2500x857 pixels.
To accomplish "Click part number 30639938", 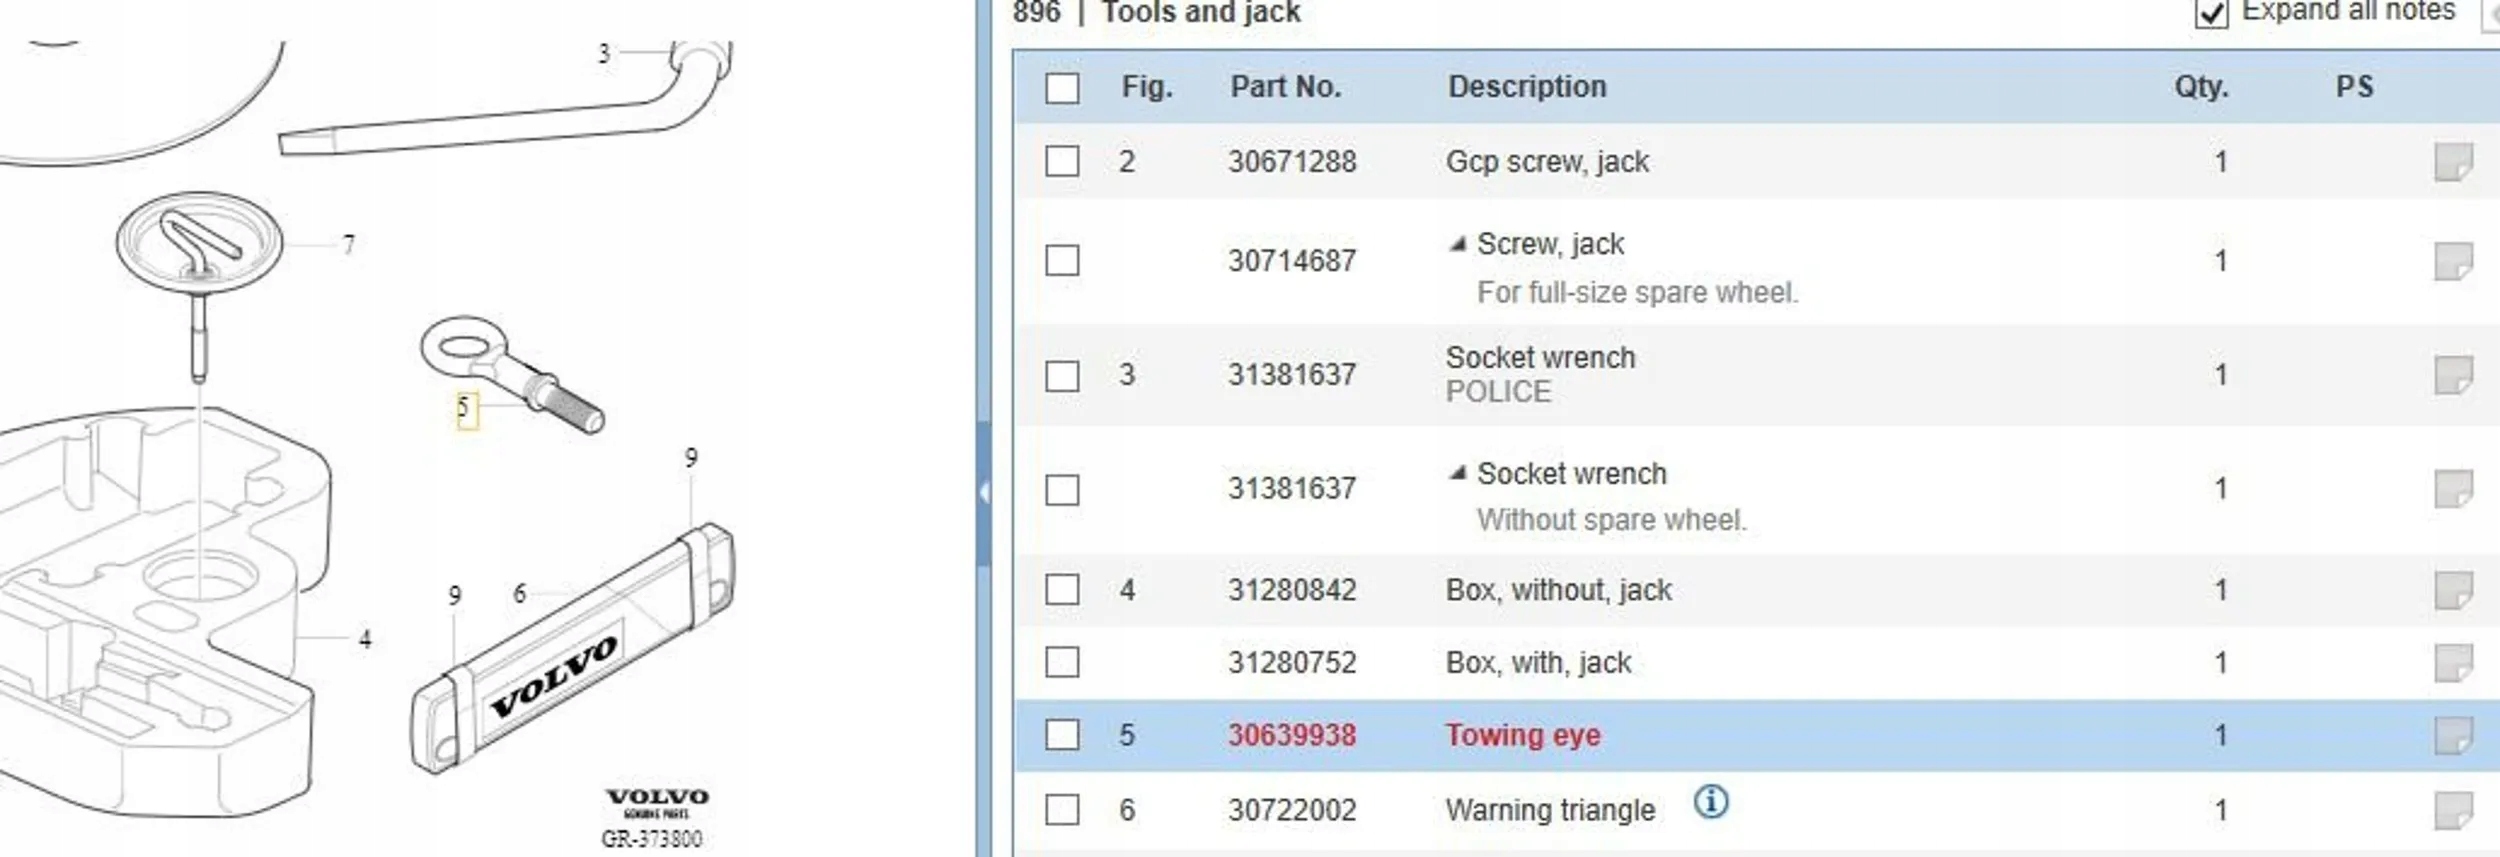I will (x=1292, y=736).
